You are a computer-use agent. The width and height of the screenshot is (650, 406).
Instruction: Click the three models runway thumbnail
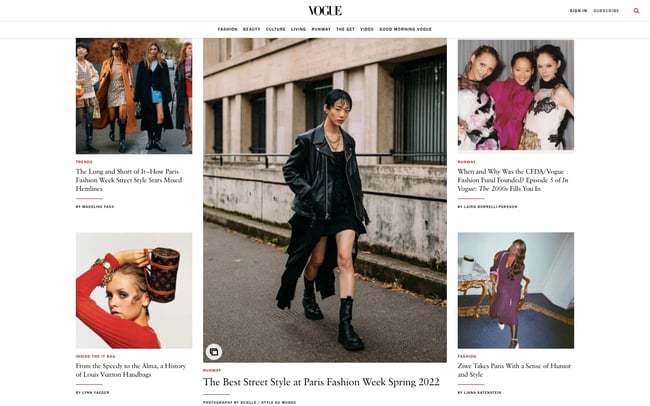(x=516, y=95)
